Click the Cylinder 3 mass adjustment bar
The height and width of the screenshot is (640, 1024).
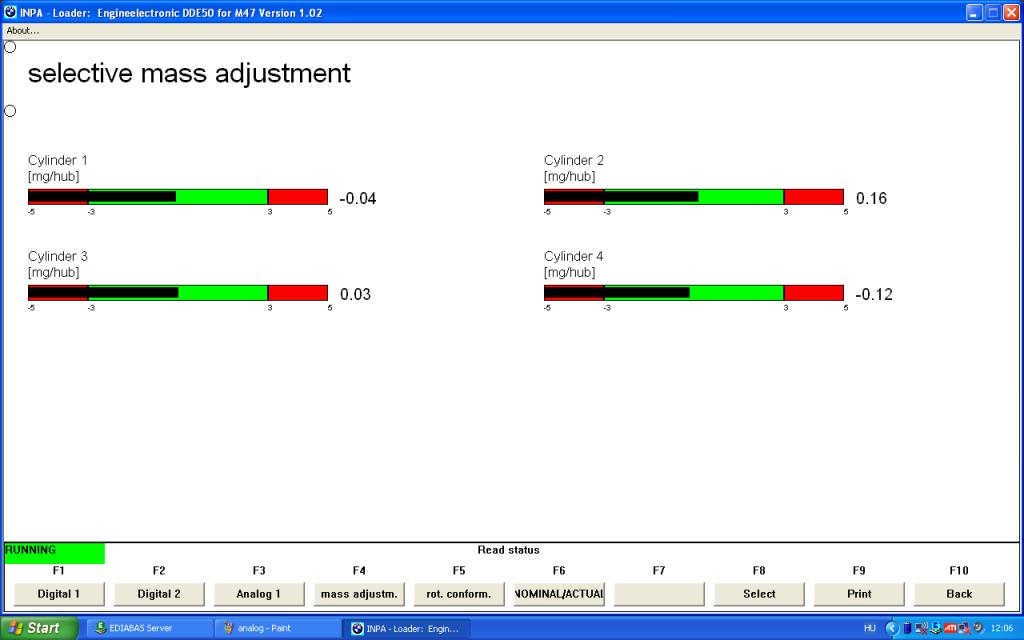178,293
